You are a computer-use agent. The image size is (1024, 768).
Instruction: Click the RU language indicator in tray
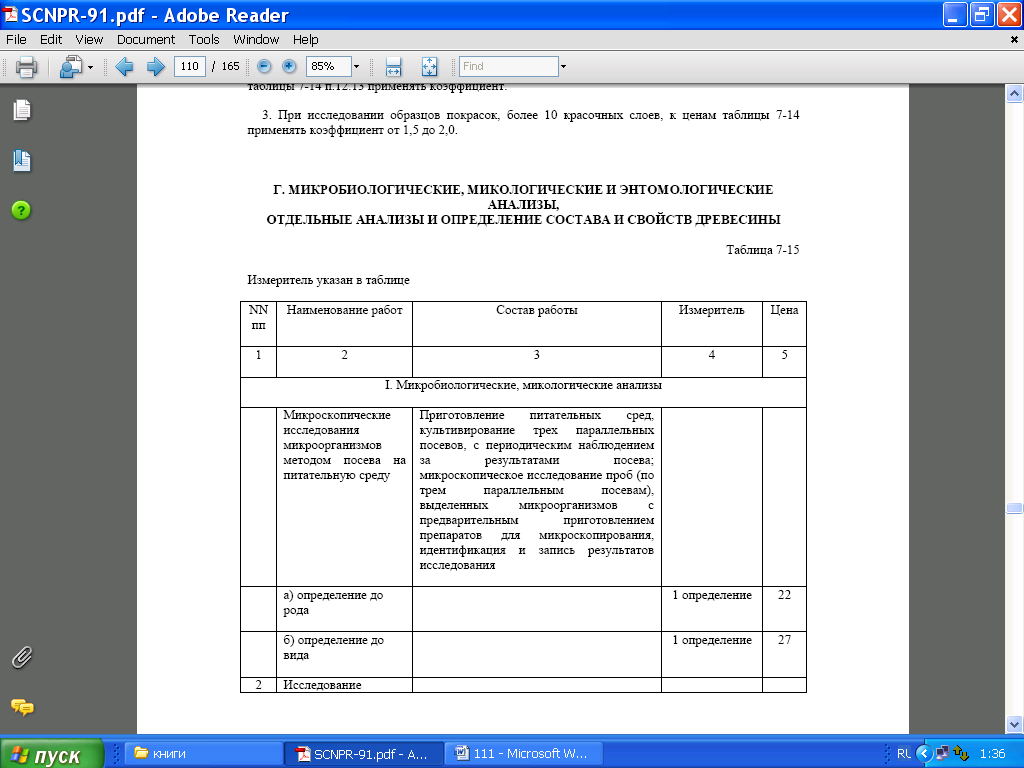click(x=903, y=754)
